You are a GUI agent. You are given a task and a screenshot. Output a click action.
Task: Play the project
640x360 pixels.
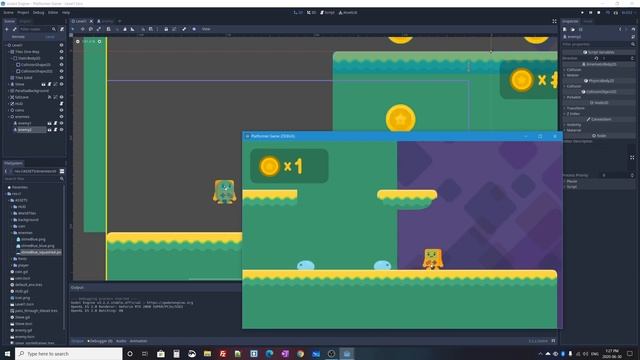(x=582, y=13)
